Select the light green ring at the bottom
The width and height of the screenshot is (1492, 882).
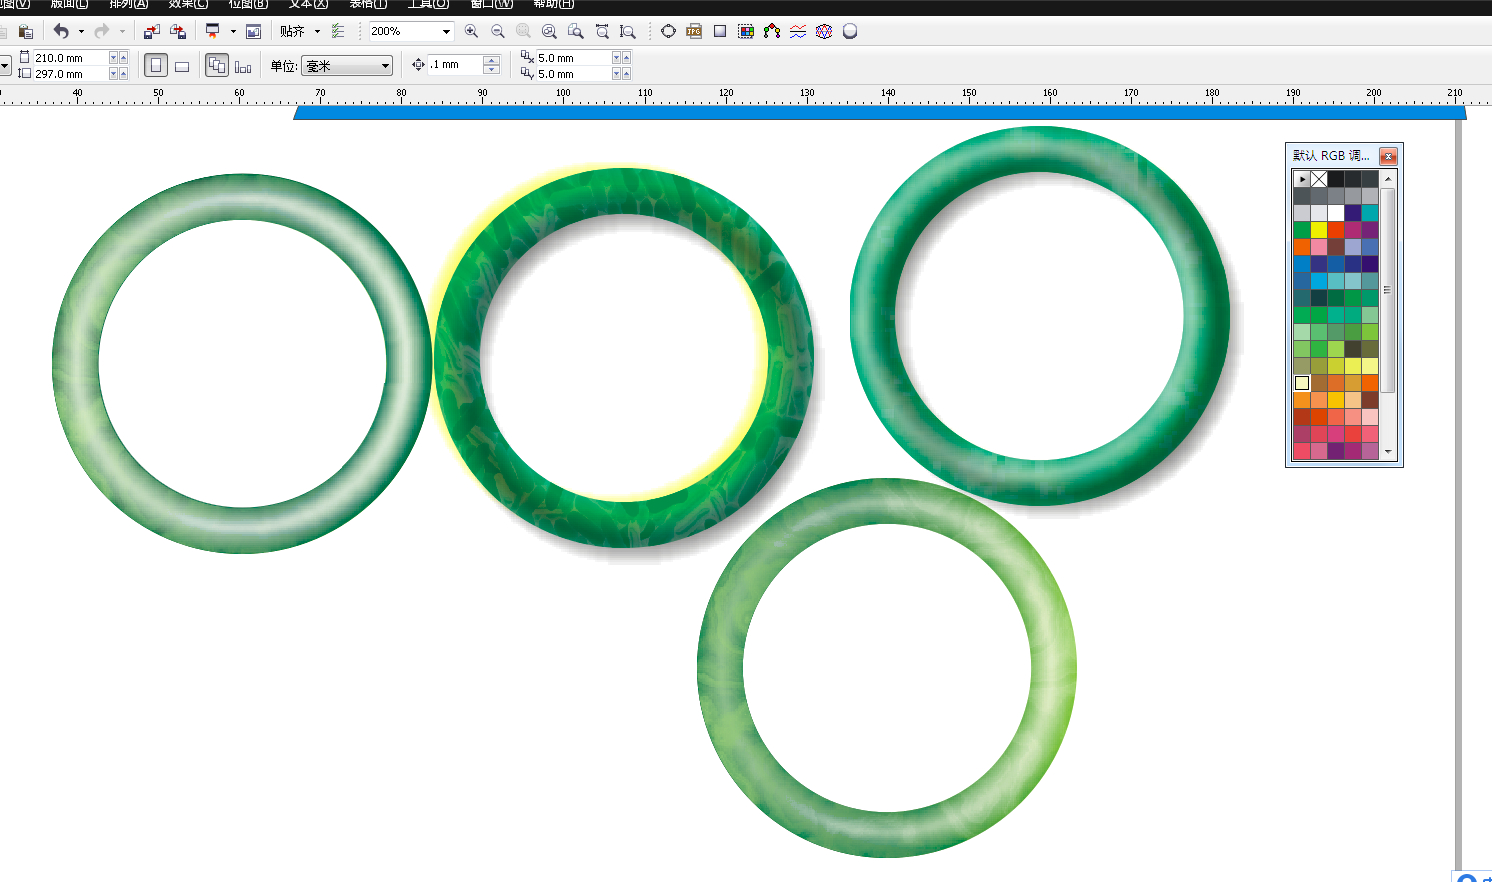887,668
